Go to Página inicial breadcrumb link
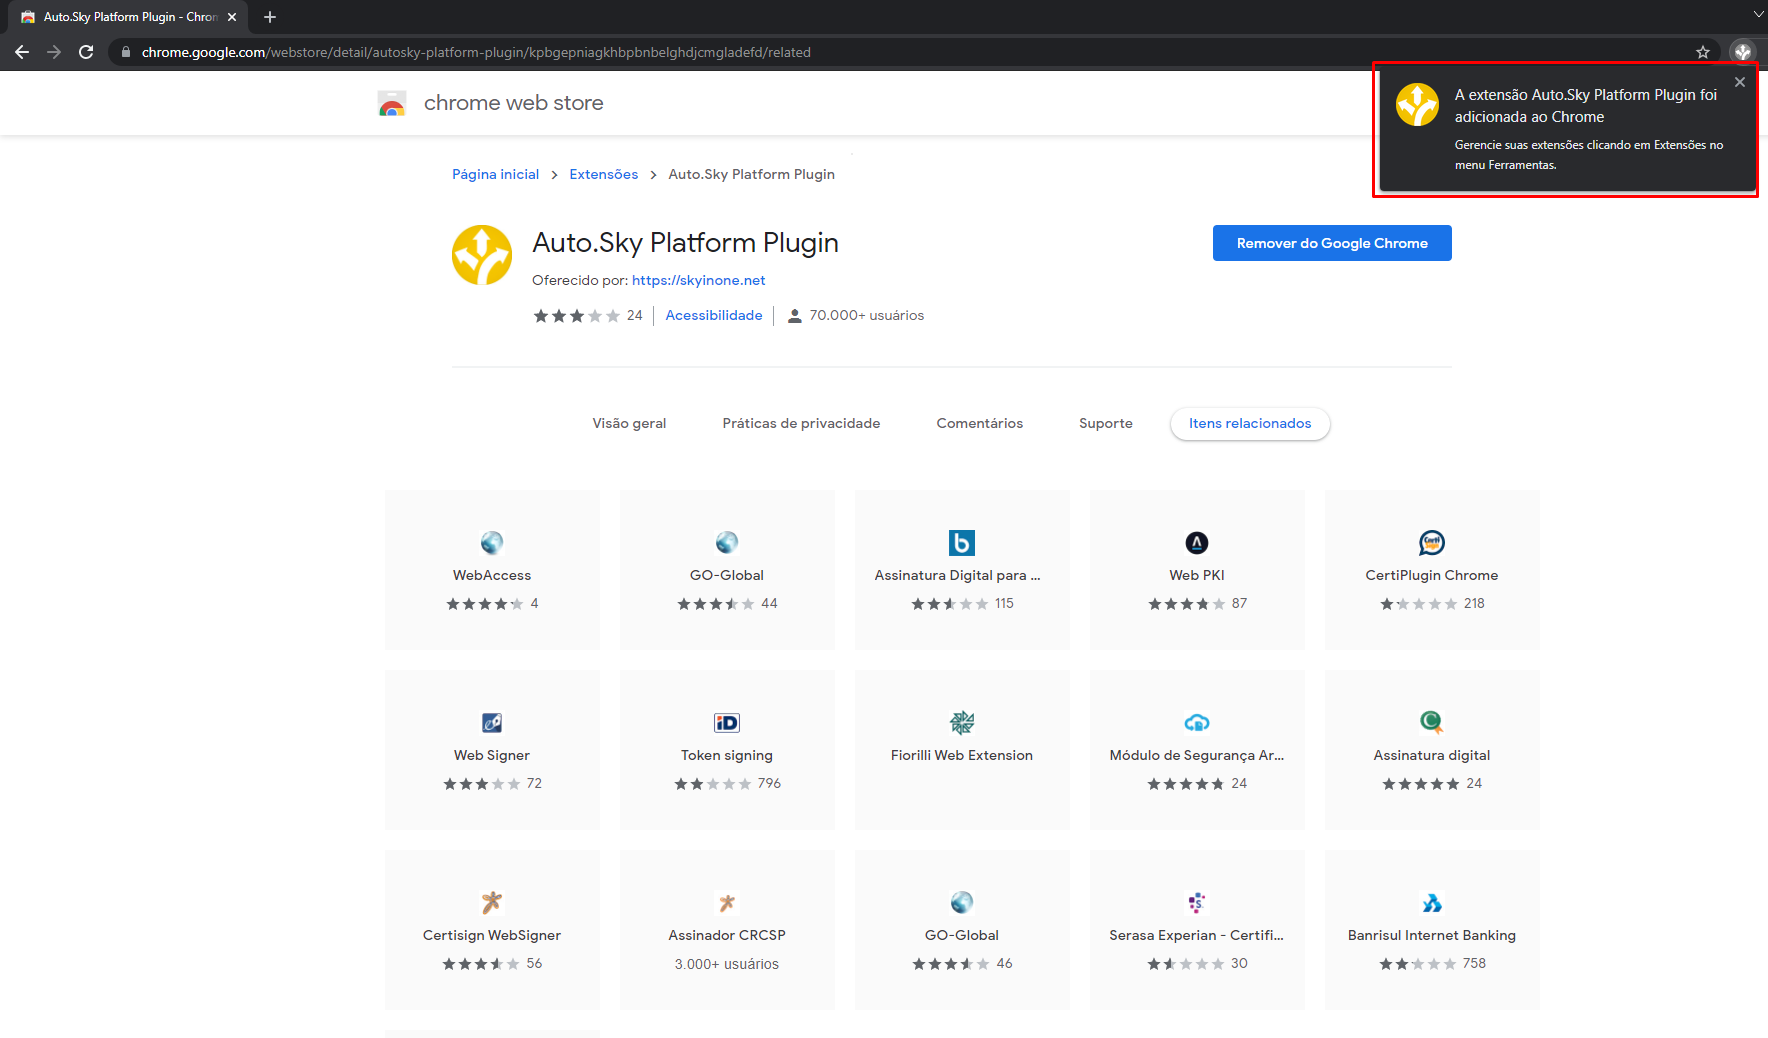Screen dimensions: 1768x1038 coord(495,174)
